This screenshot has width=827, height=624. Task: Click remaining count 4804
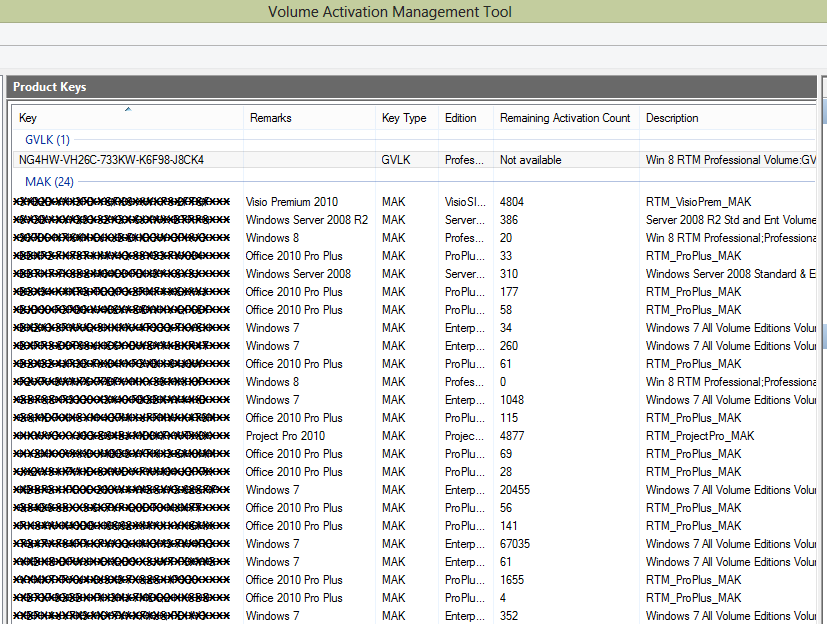(512, 202)
